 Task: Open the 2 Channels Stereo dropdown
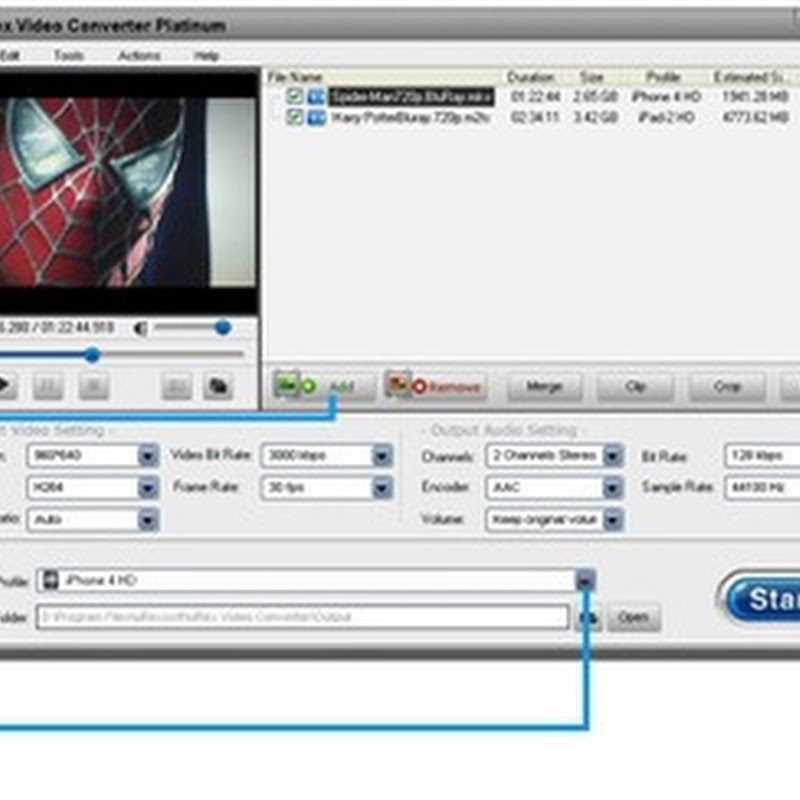point(613,456)
